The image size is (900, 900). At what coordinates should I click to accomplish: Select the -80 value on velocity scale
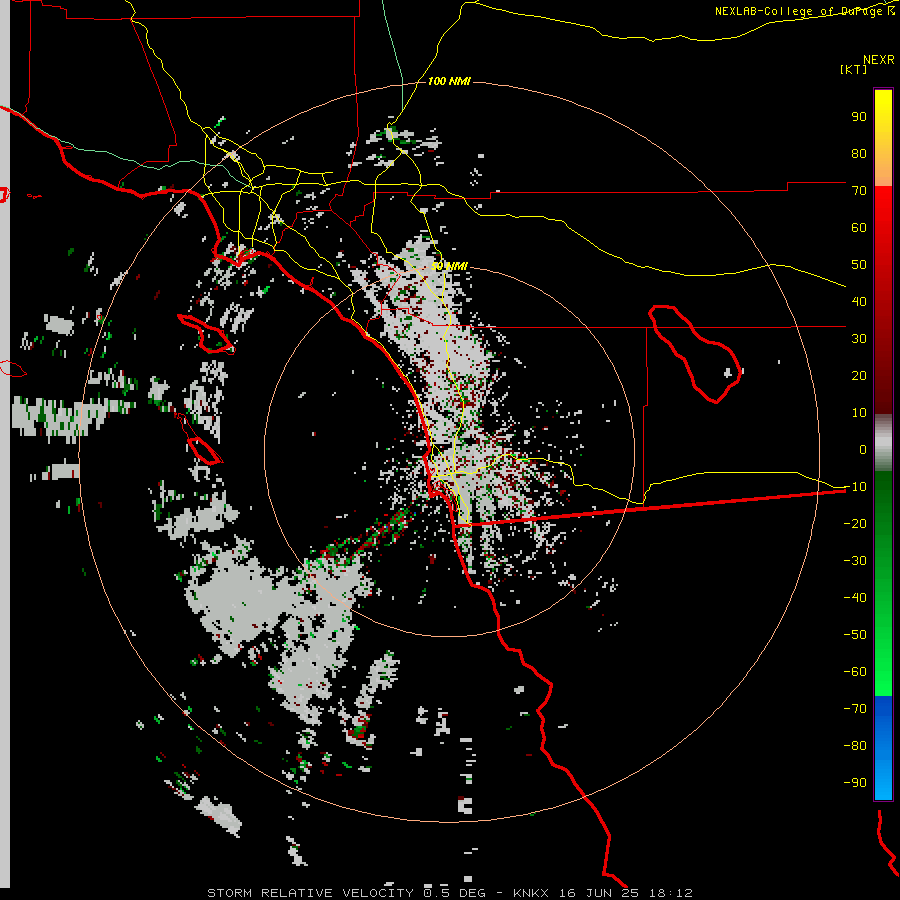(x=855, y=746)
